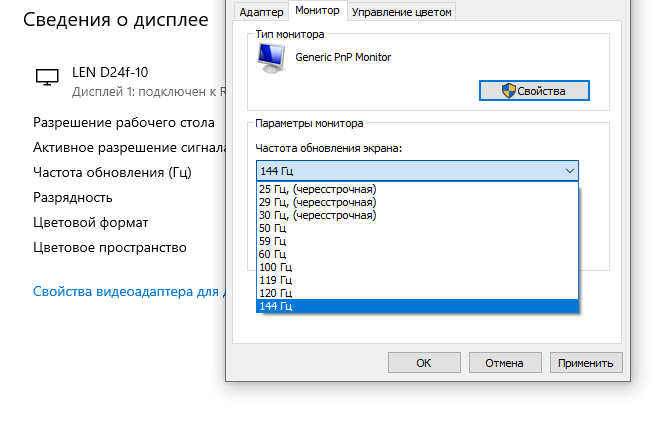Confirm with the OK button
Viewport: 665px width, 423px height.
[424, 363]
